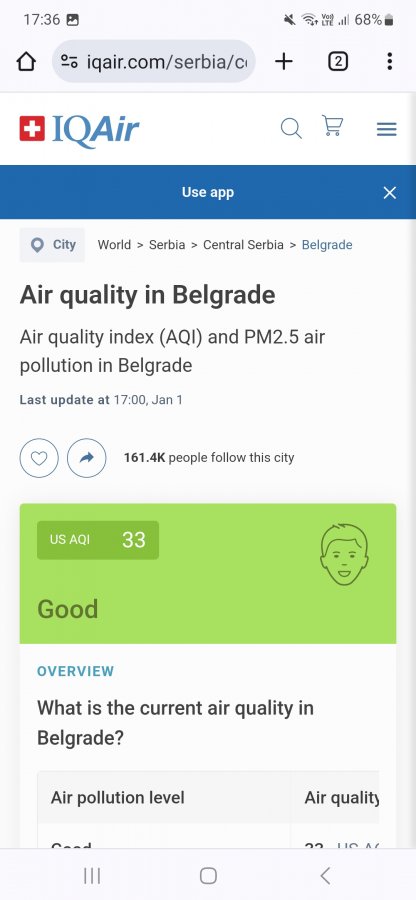The width and height of the screenshot is (416, 900).
Task: Tap the Use app banner
Action: (x=208, y=192)
